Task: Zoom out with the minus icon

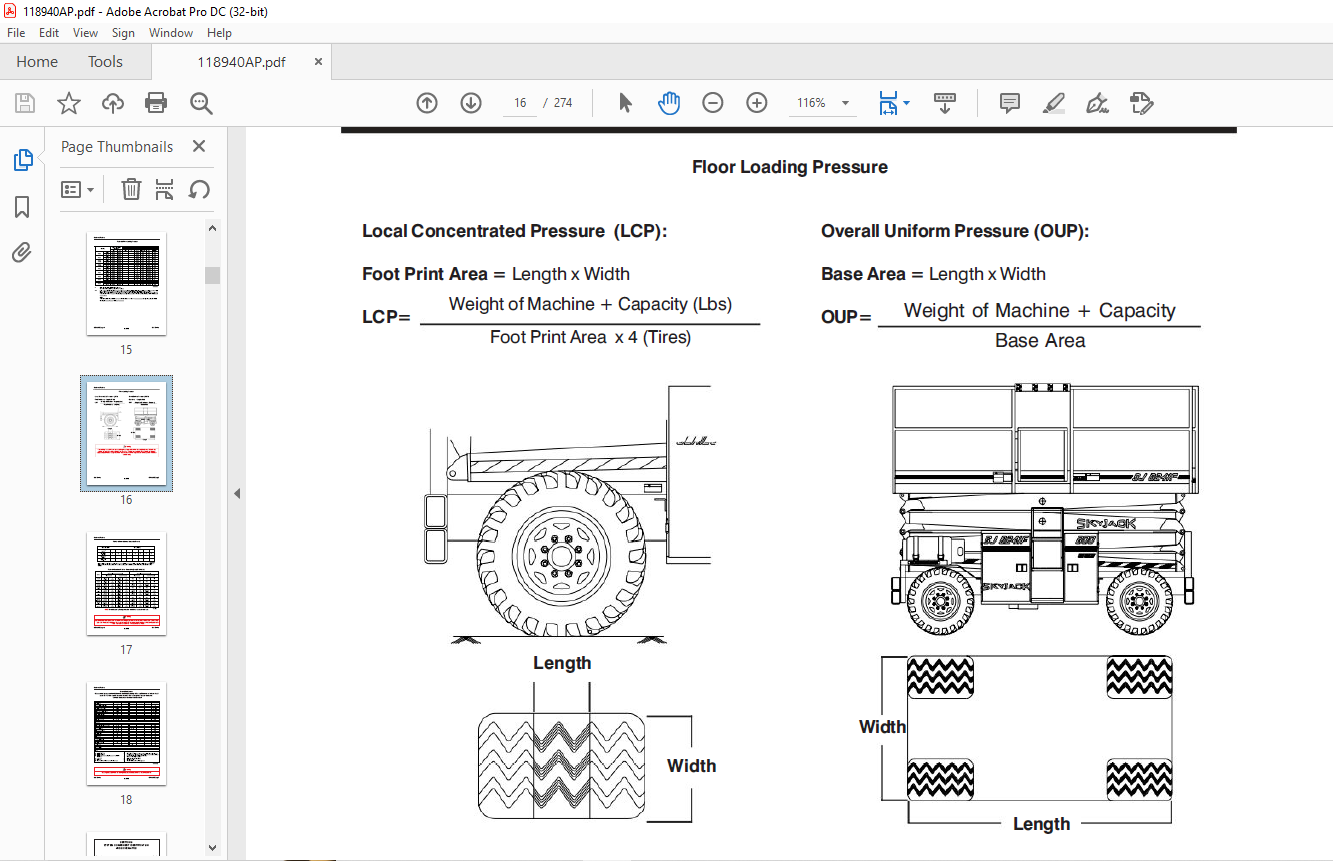Action: (x=713, y=103)
